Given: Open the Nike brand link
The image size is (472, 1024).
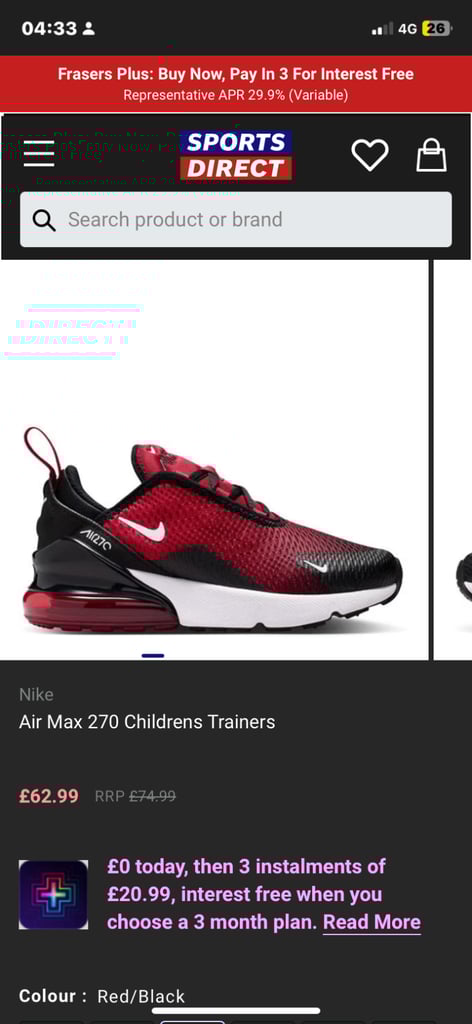Looking at the screenshot, I should click(x=37, y=694).
